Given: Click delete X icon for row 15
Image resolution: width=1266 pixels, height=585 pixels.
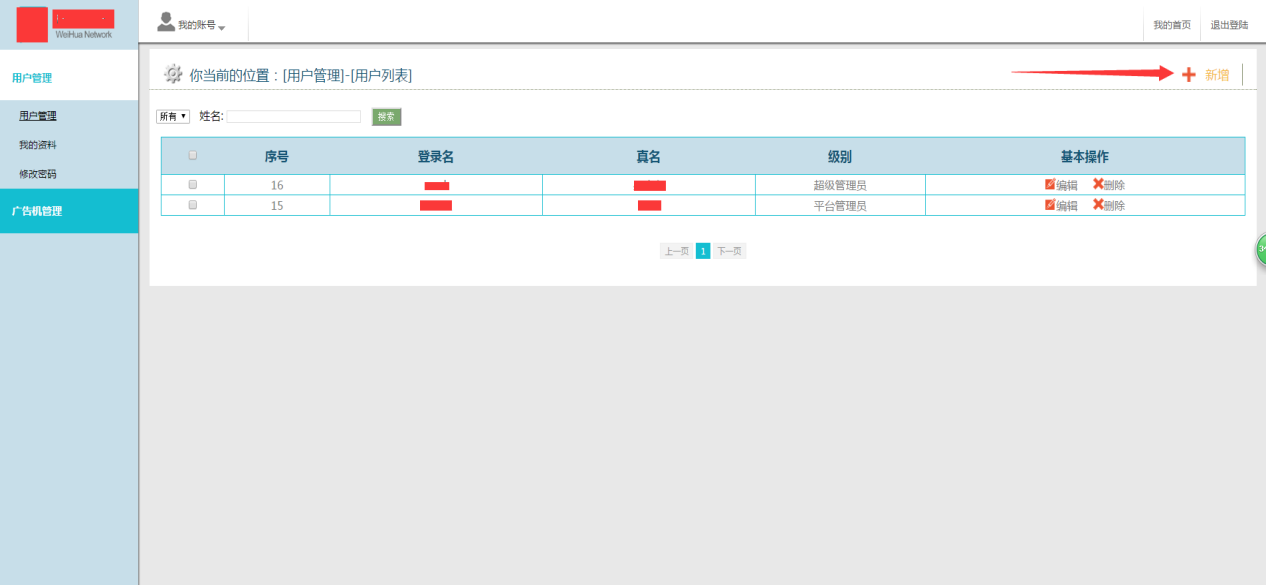Looking at the screenshot, I should [1098, 205].
